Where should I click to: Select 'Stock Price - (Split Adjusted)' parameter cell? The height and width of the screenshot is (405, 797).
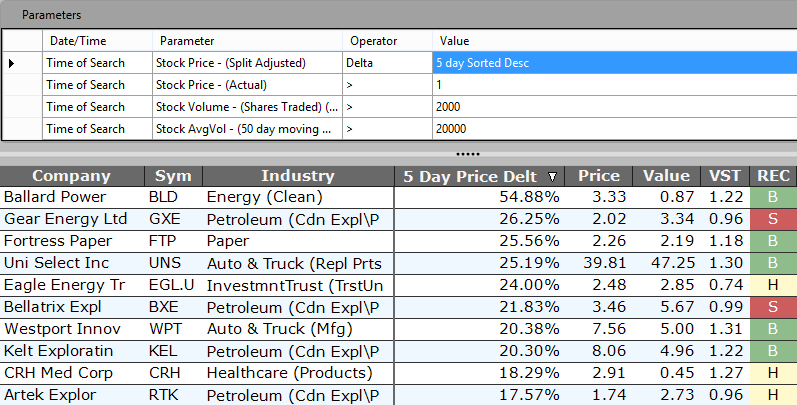[247, 63]
